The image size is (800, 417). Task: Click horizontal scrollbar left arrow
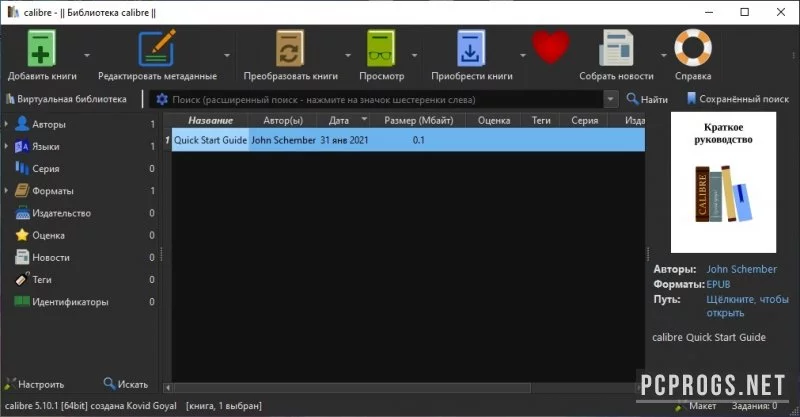pos(167,388)
